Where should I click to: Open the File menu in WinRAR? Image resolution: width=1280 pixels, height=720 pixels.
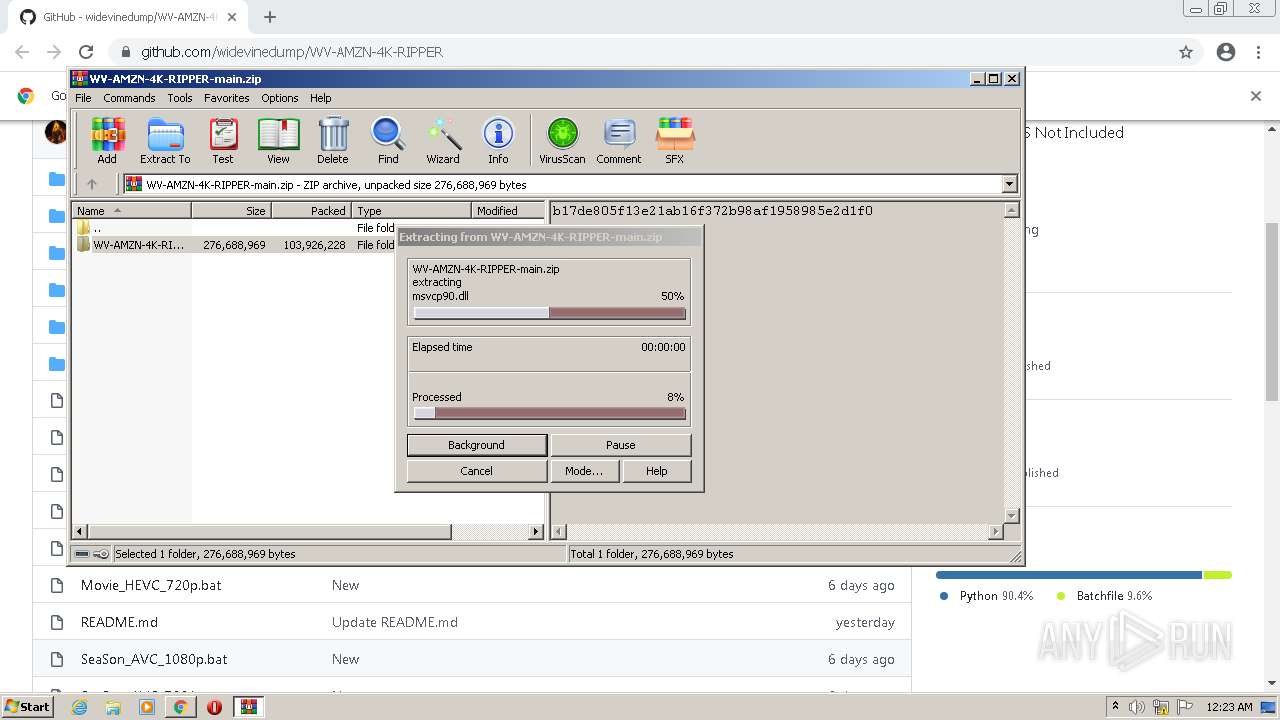coord(83,98)
